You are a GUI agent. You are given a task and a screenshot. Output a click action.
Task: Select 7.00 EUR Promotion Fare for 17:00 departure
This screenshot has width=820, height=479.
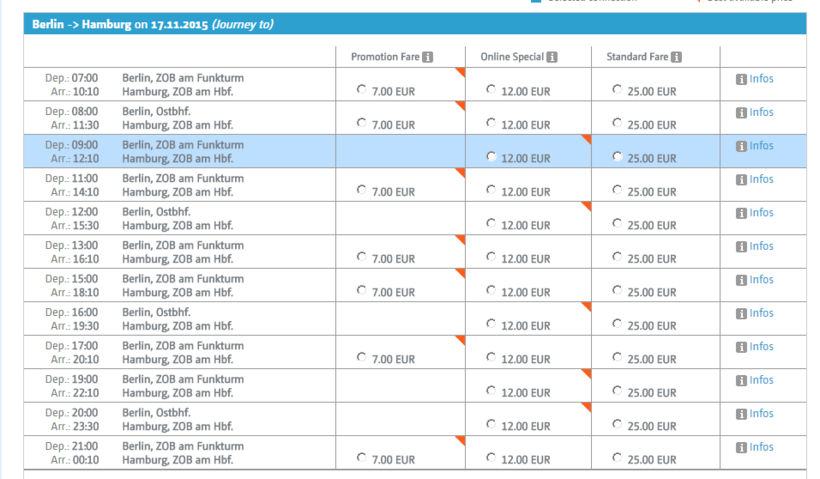pyautogui.click(x=362, y=357)
